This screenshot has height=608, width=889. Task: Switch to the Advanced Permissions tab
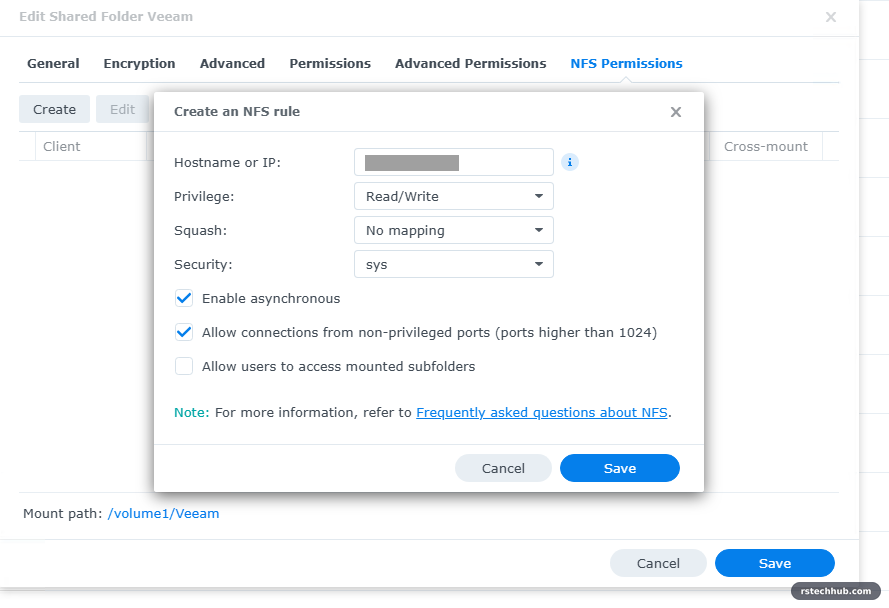point(471,64)
